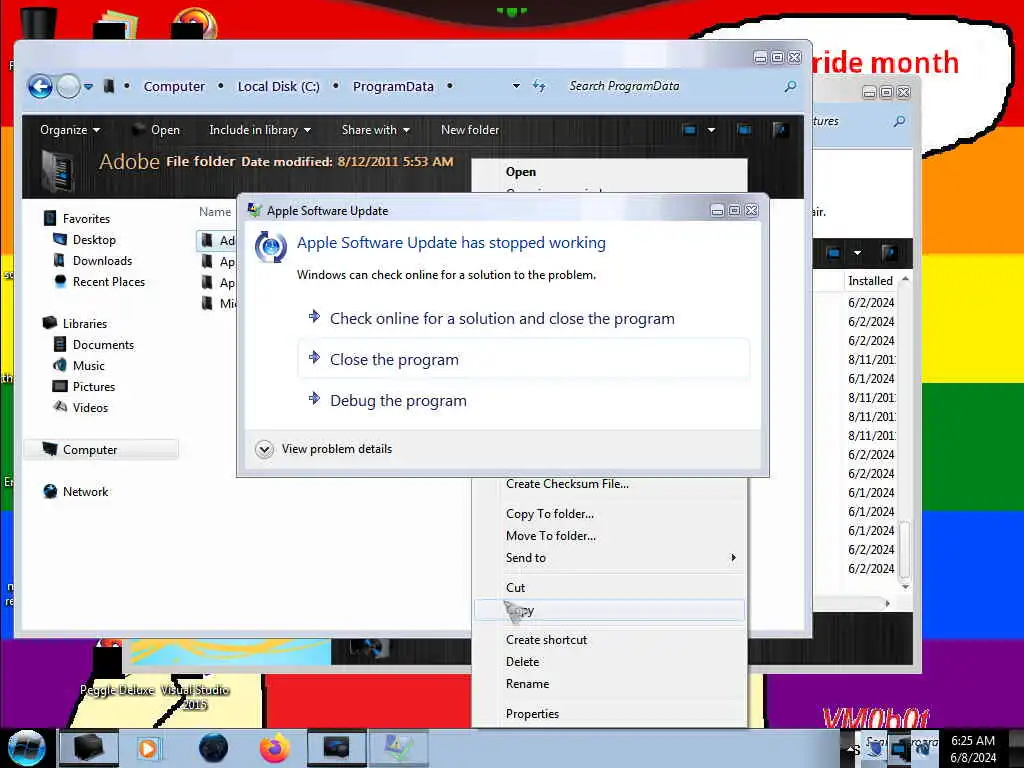Click the Peggle Deluxe desktop icon
The image size is (1024, 768).
(116, 667)
